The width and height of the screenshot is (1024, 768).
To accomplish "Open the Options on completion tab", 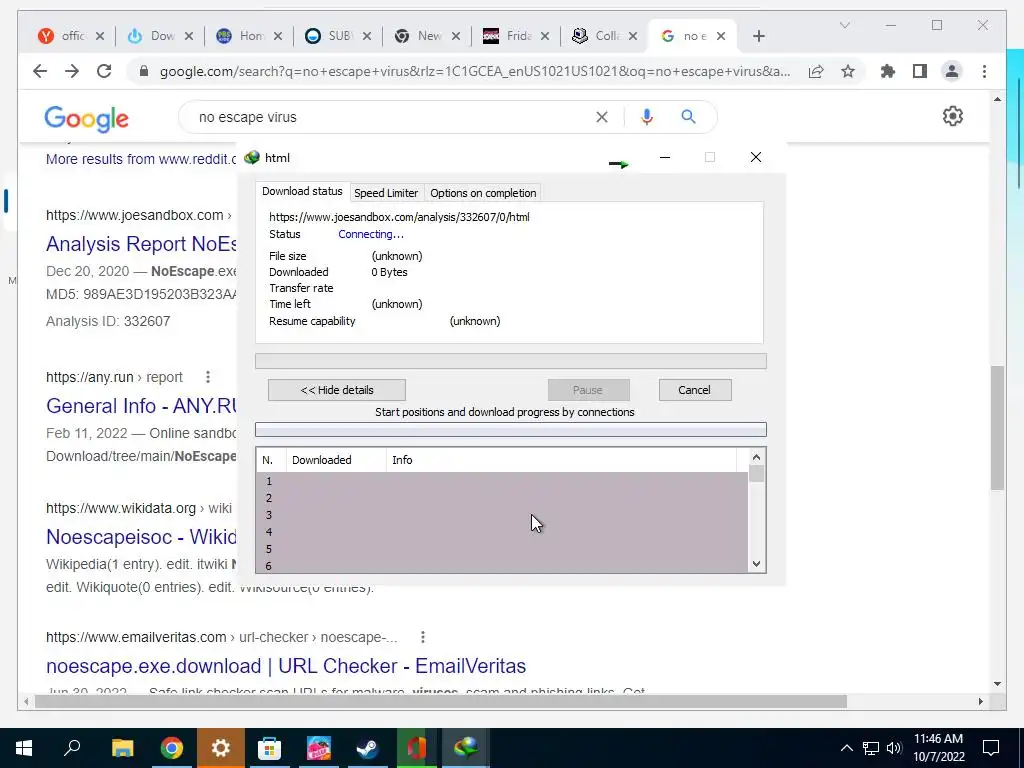I will 483,193.
